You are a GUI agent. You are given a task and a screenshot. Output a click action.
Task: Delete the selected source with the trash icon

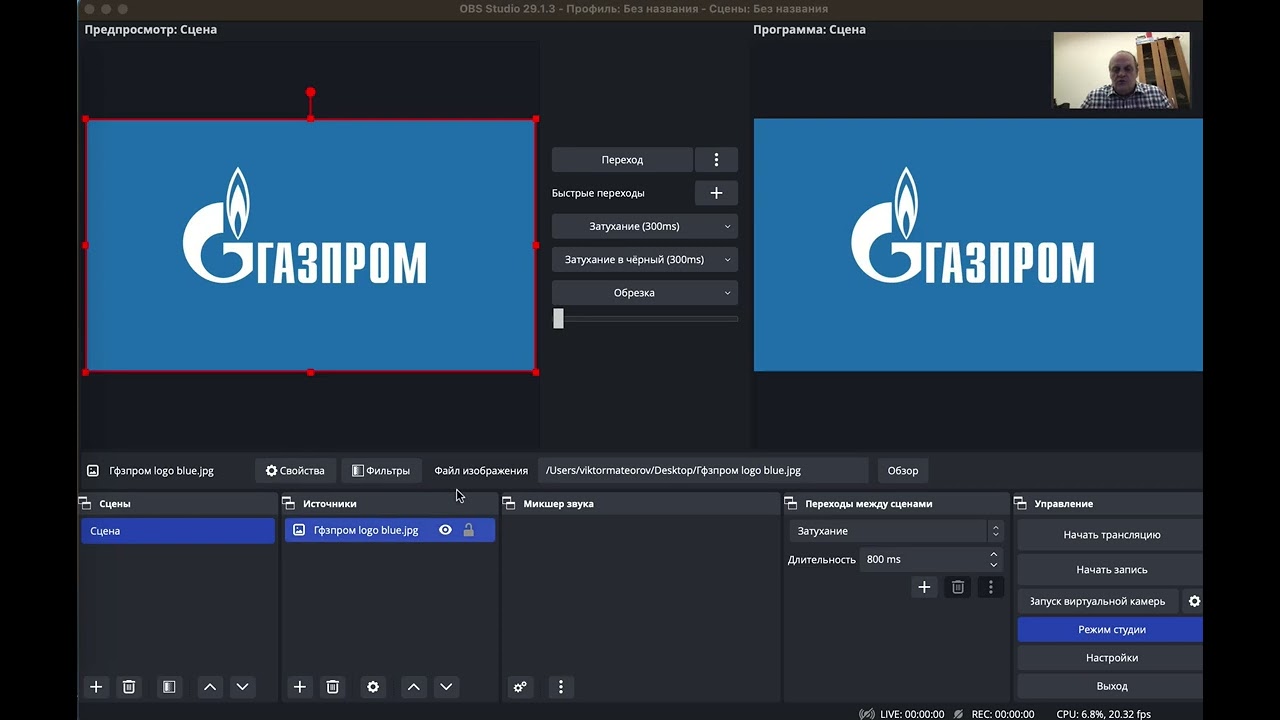click(x=333, y=687)
